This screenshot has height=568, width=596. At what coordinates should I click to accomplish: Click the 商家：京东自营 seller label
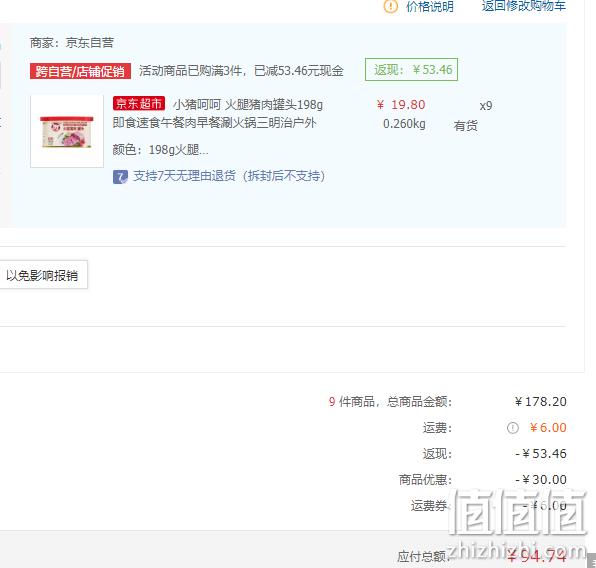(x=72, y=43)
